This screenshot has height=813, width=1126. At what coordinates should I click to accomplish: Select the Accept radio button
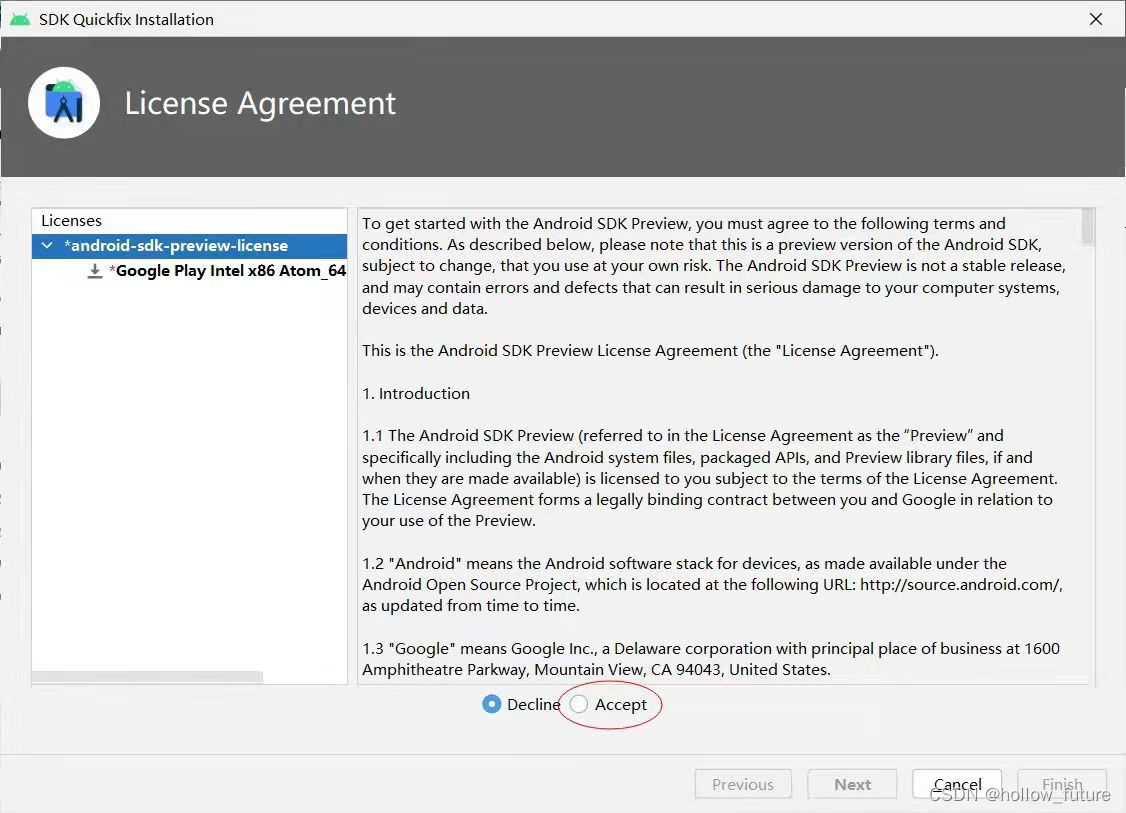[579, 705]
